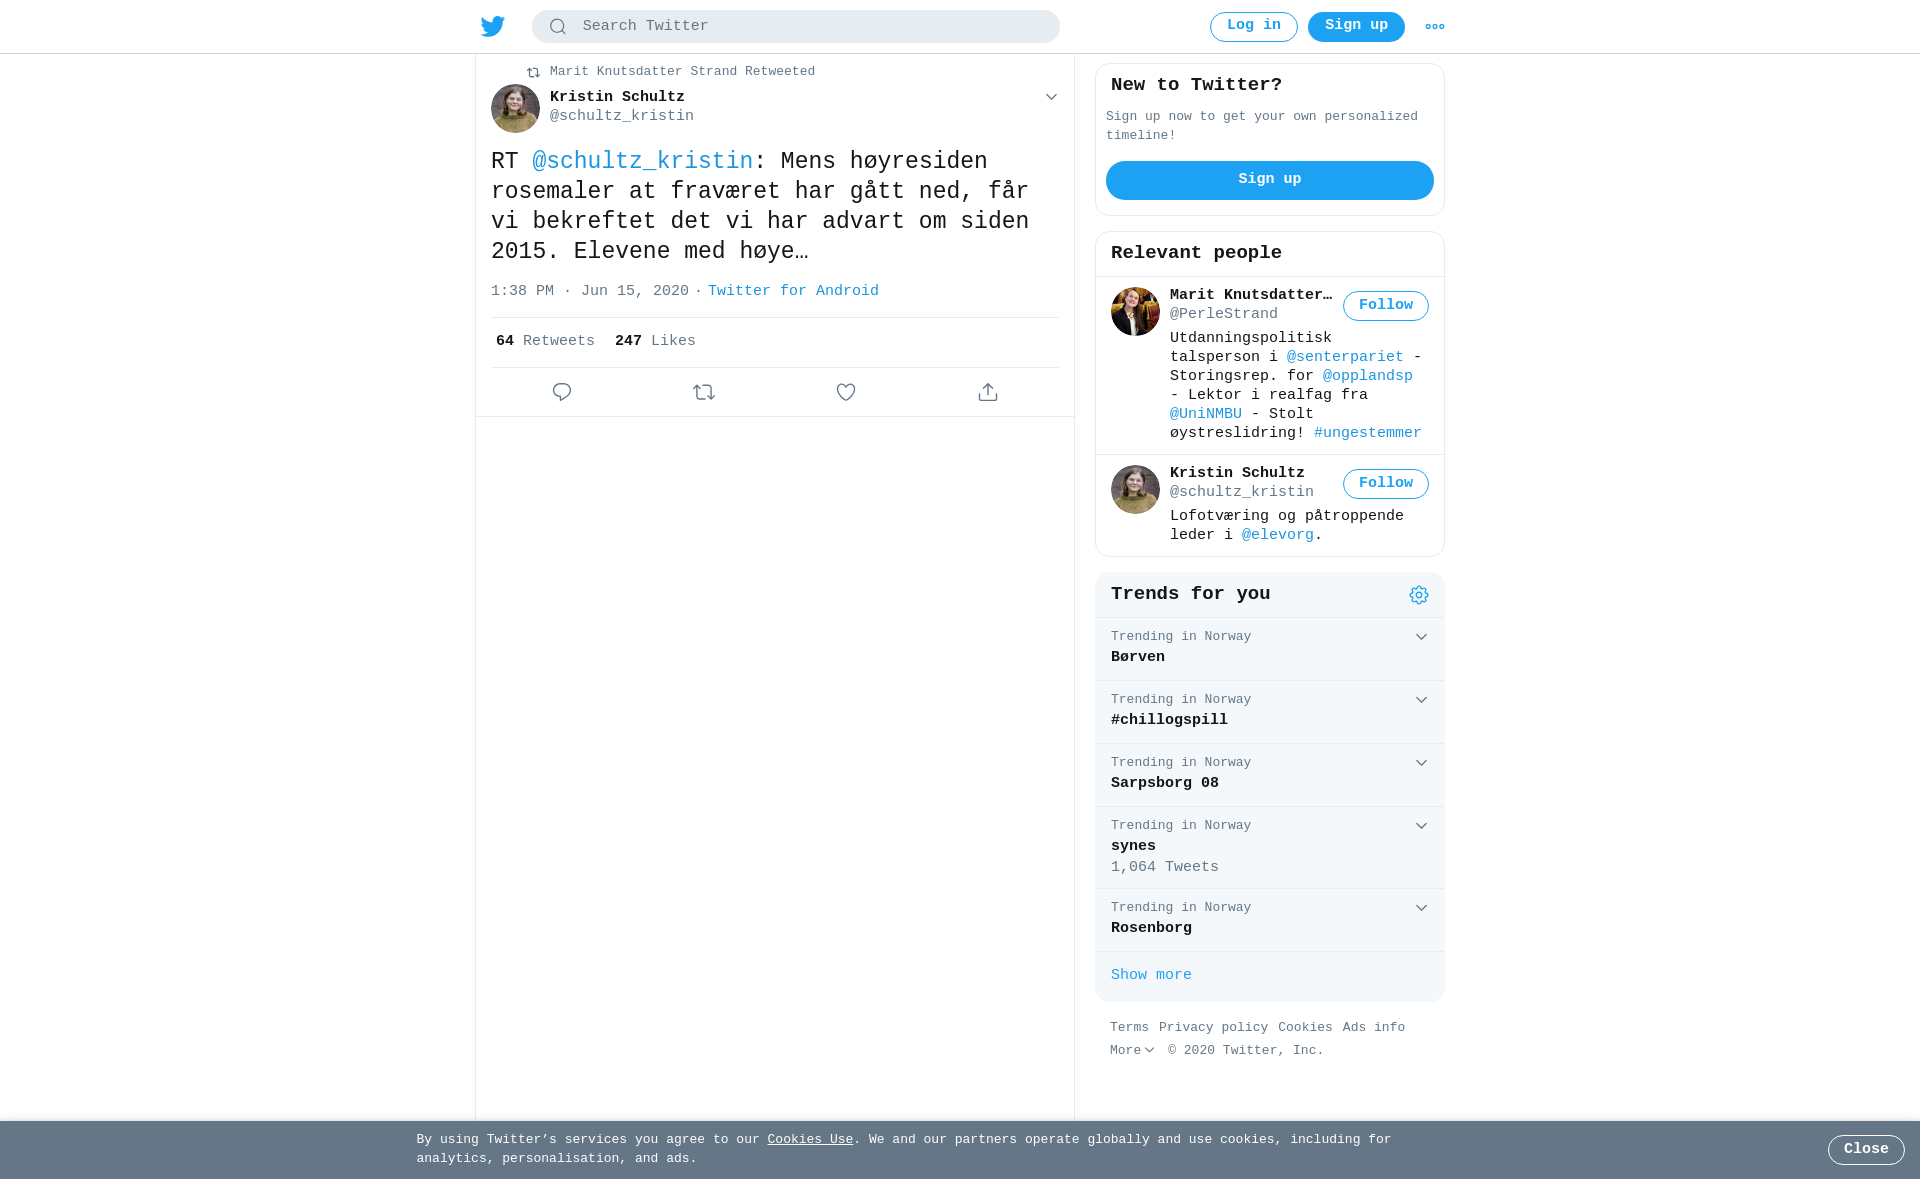Expand options for the Rosenborg trend
Image resolution: width=1920 pixels, height=1179 pixels.
click(1421, 908)
